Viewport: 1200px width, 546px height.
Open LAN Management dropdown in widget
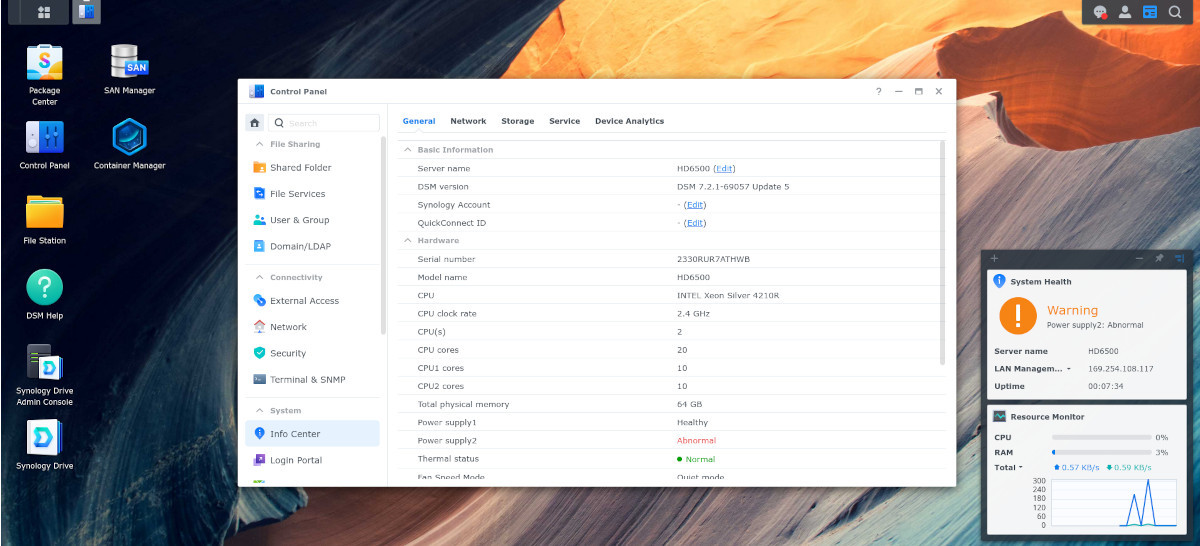[1032, 369]
